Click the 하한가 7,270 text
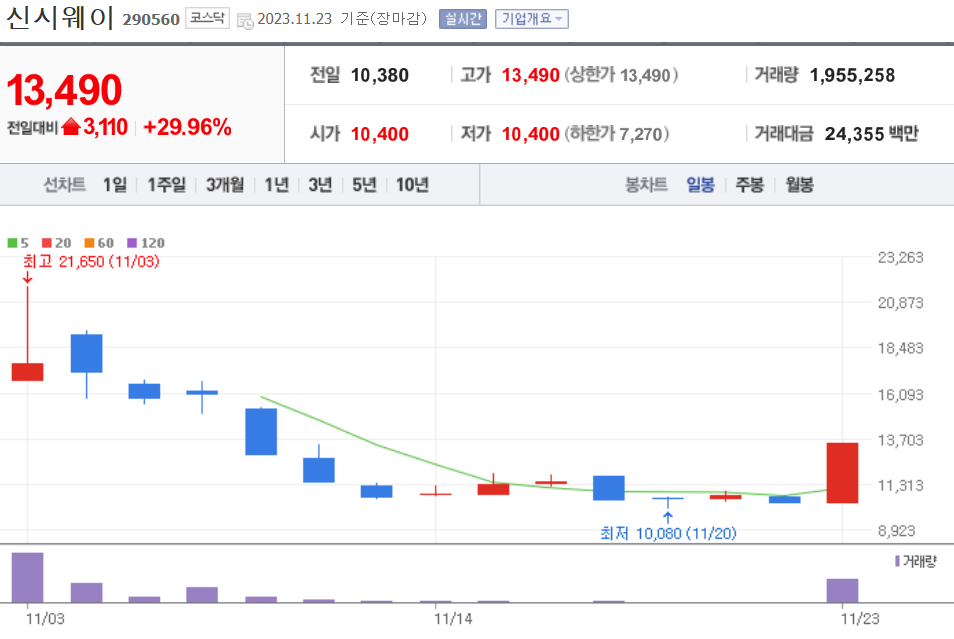Viewport: 954px width, 639px height. (x=617, y=134)
